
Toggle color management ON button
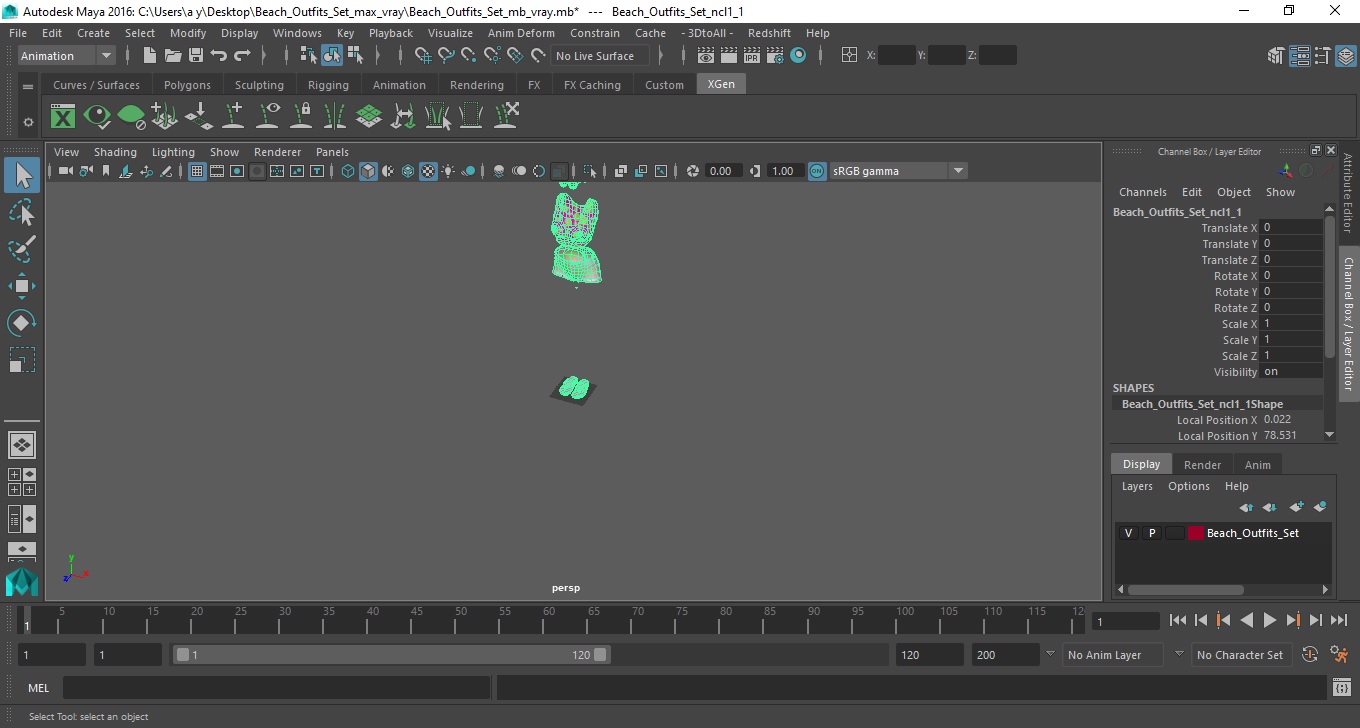click(817, 171)
